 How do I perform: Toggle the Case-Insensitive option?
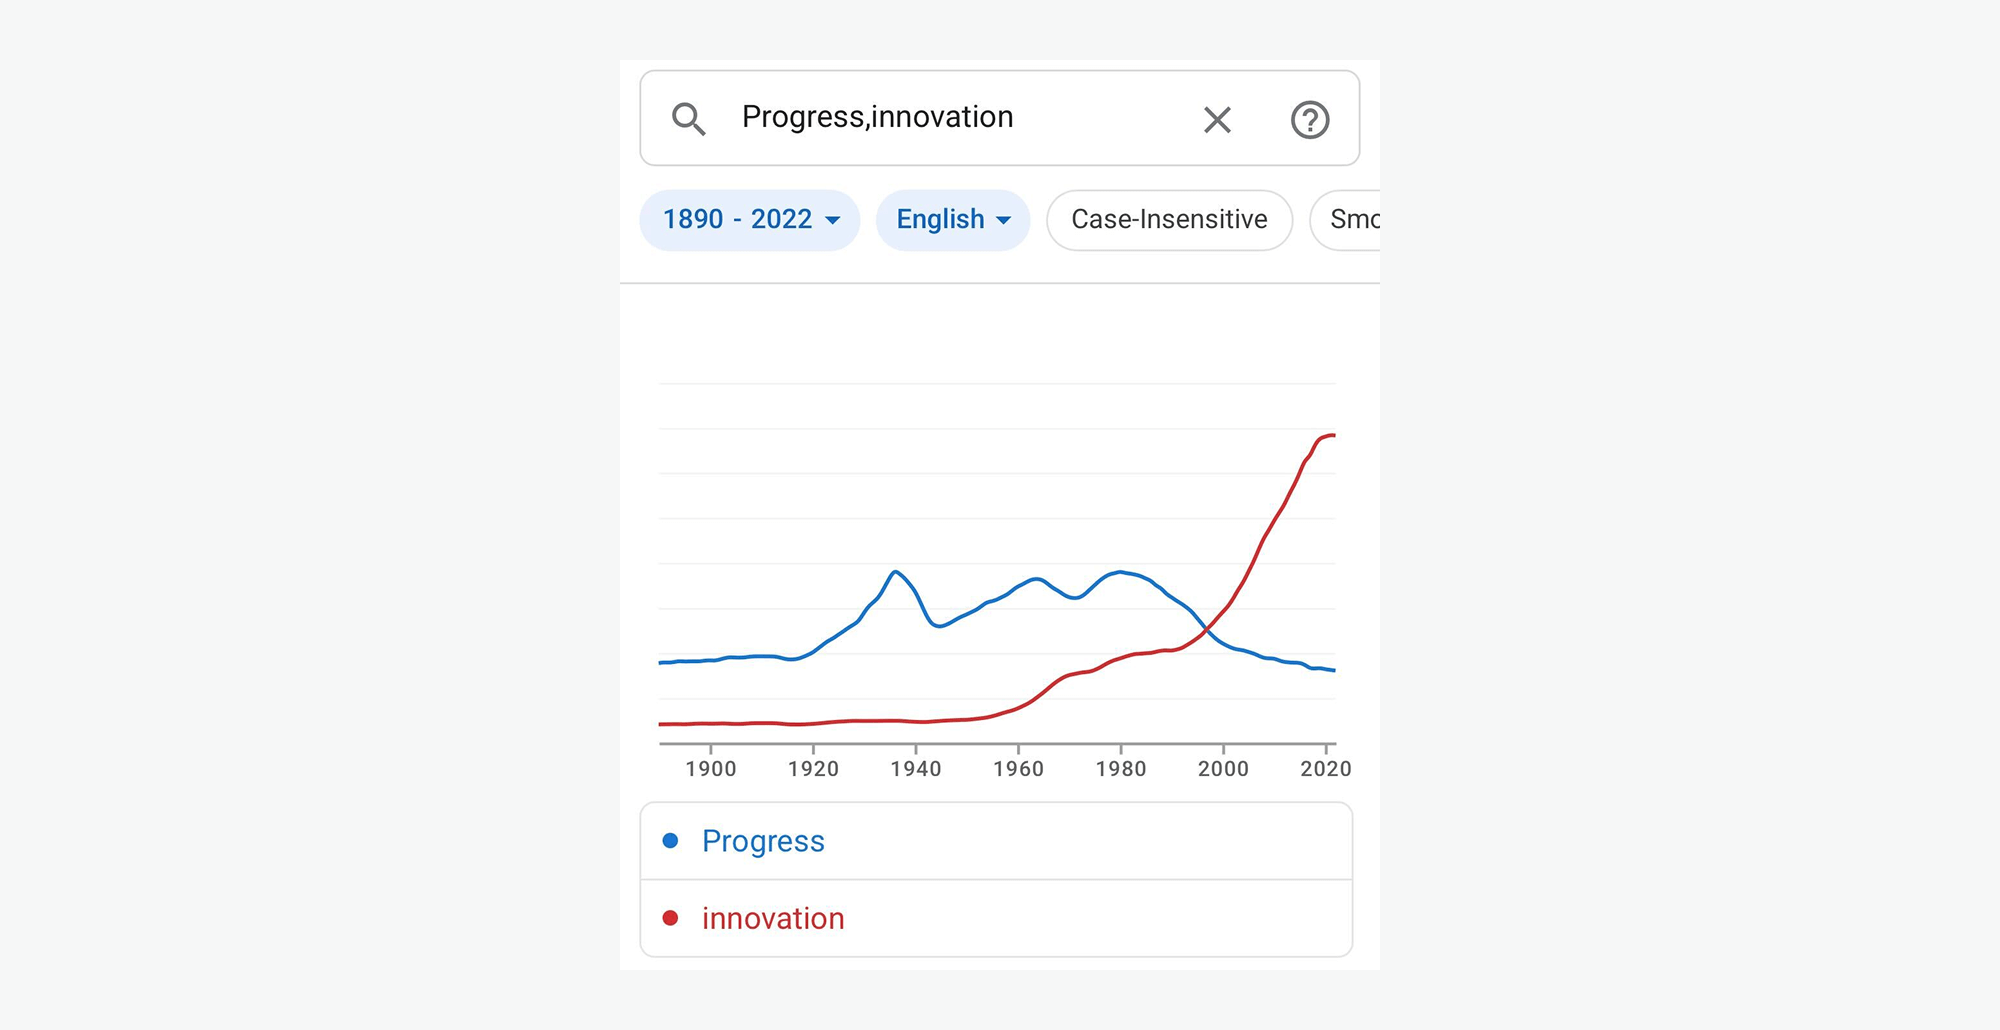[x=1169, y=220]
